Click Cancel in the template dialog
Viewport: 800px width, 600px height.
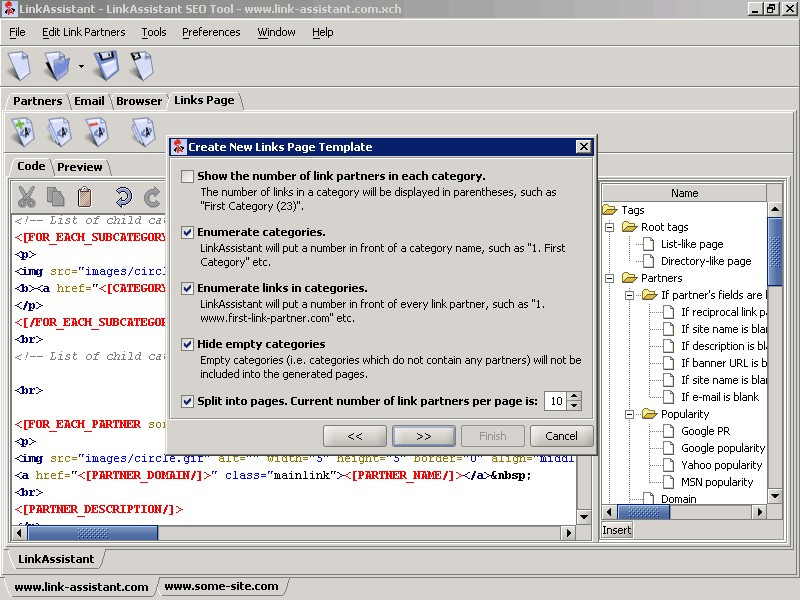(561, 436)
